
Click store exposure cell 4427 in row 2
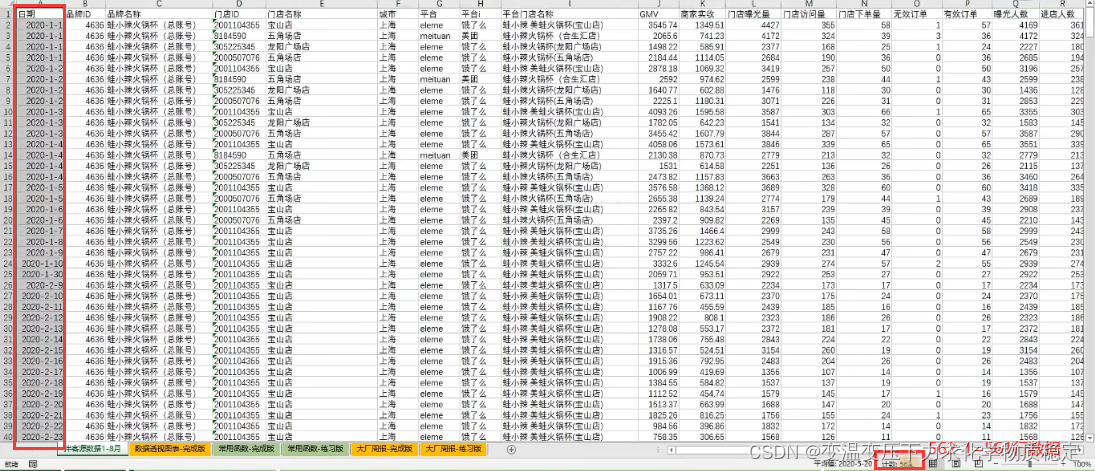tap(754, 24)
